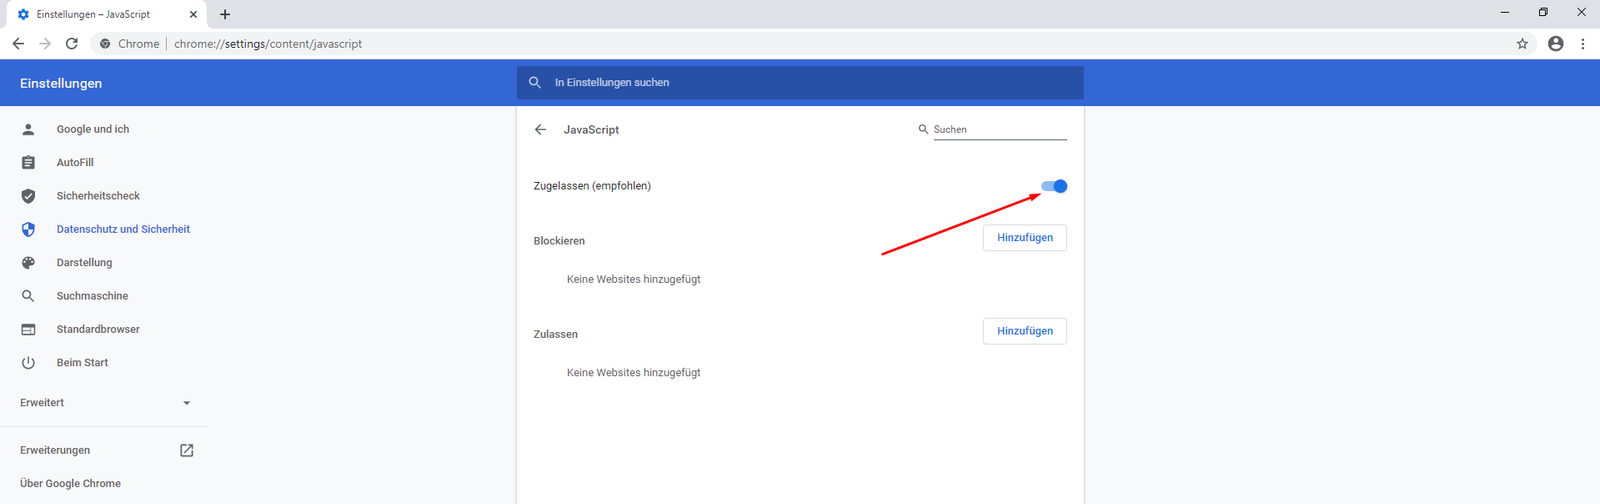
Task: Click the browser back arrow icon
Action: tap(18, 44)
